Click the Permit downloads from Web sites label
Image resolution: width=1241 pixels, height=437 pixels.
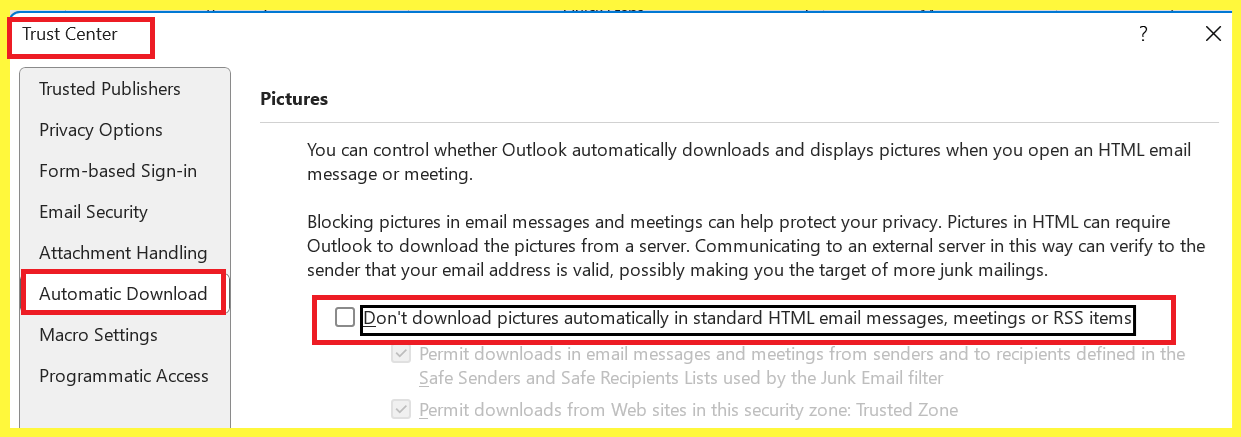click(688, 410)
